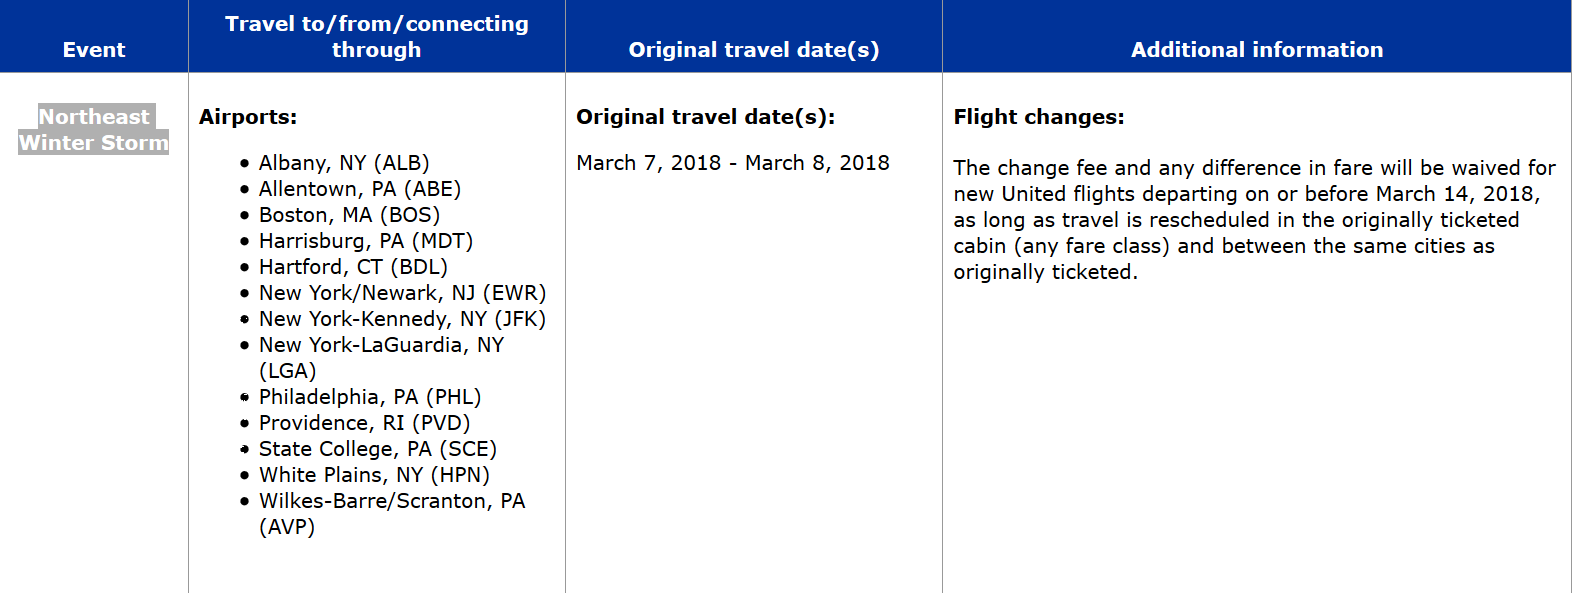
Task: Select New York-Kennedy, NY (JFK) entry
Action: 403,319
